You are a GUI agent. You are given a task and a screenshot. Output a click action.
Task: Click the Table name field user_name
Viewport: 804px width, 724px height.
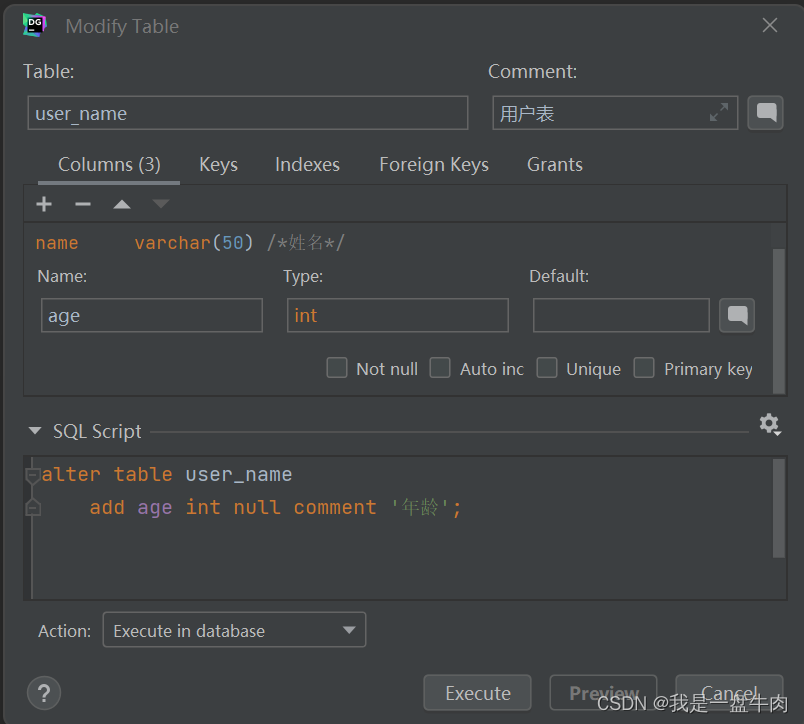(x=248, y=113)
